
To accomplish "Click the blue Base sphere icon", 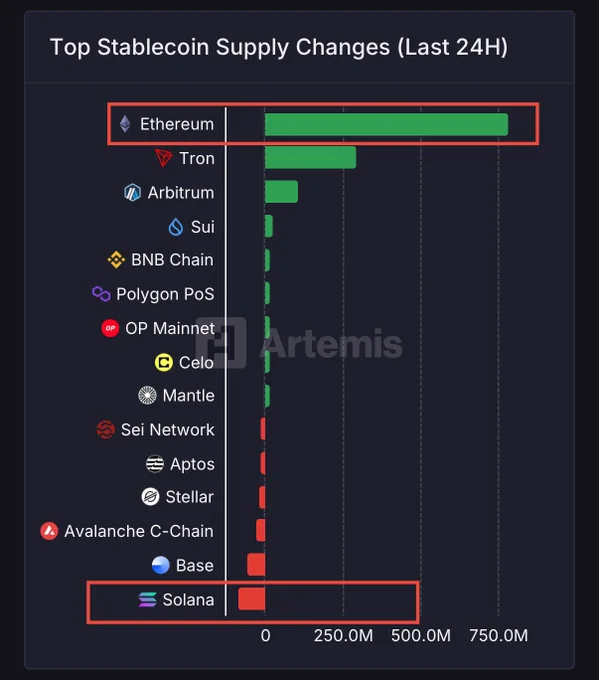I will point(160,565).
